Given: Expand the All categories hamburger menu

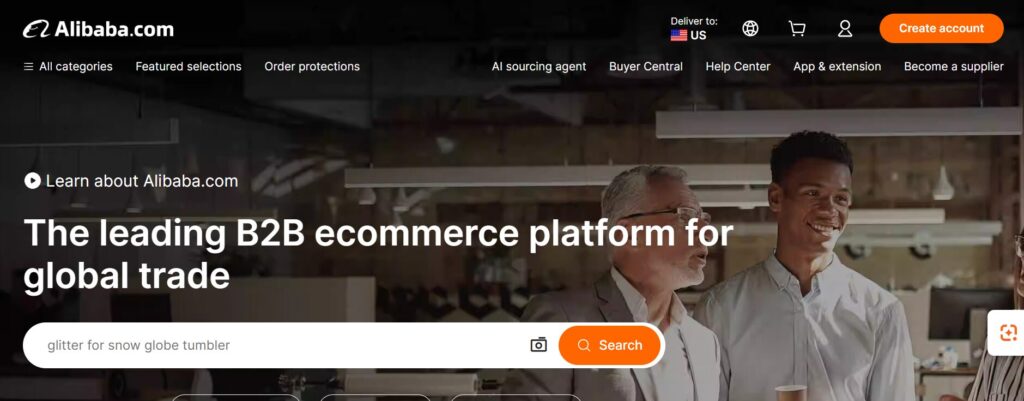Looking at the screenshot, I should (x=68, y=67).
